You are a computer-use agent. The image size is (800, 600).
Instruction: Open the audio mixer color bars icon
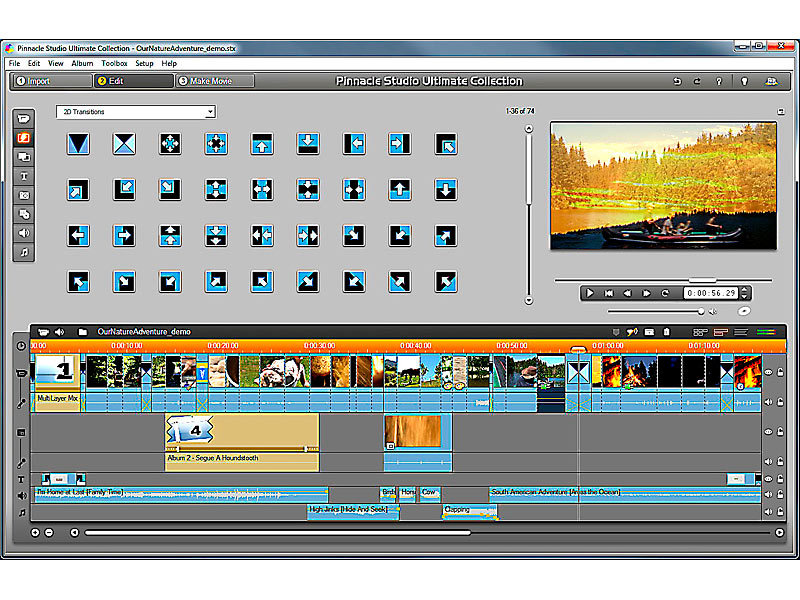pos(766,332)
